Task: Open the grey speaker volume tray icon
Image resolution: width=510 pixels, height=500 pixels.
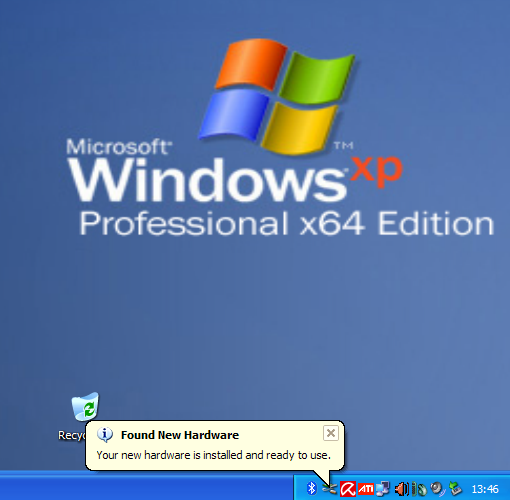Action: click(437, 489)
